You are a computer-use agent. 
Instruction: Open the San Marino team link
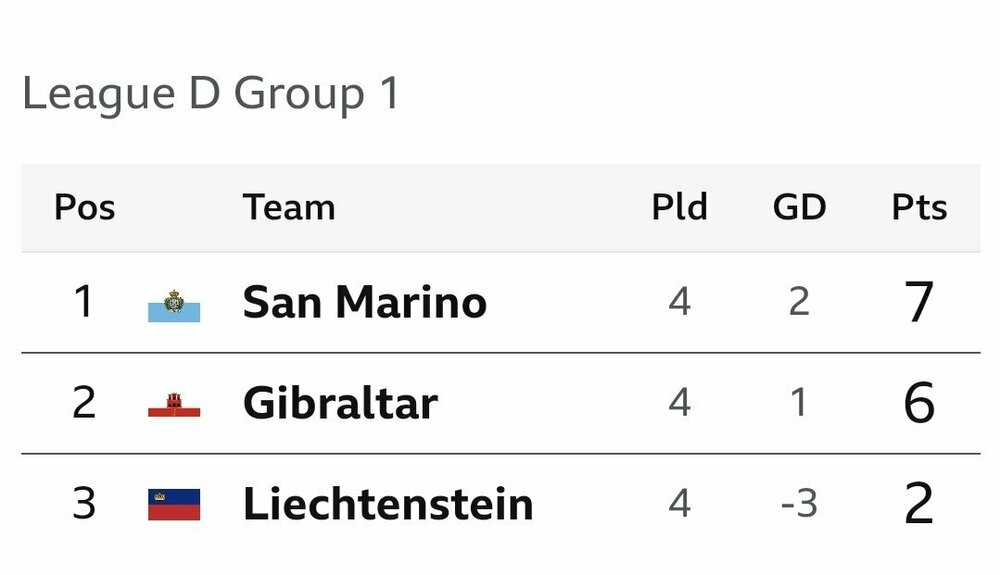[x=364, y=302]
